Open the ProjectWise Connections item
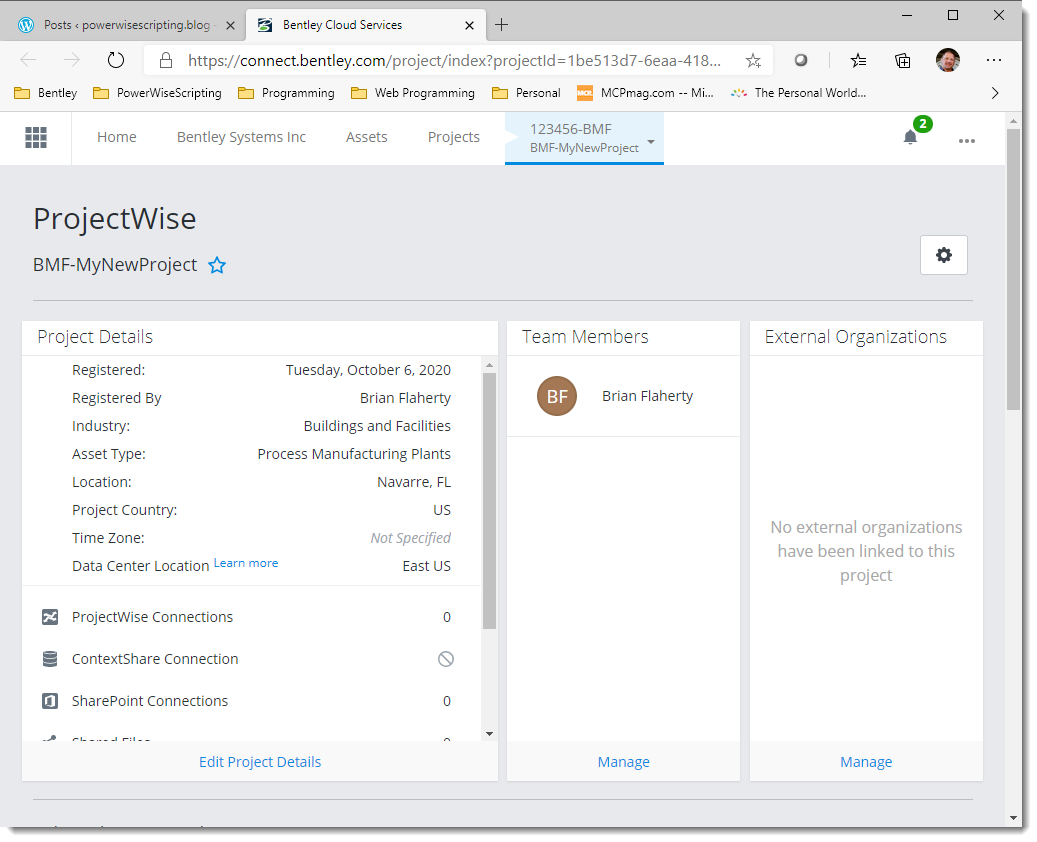This screenshot has width=1037, height=842. coord(154,617)
